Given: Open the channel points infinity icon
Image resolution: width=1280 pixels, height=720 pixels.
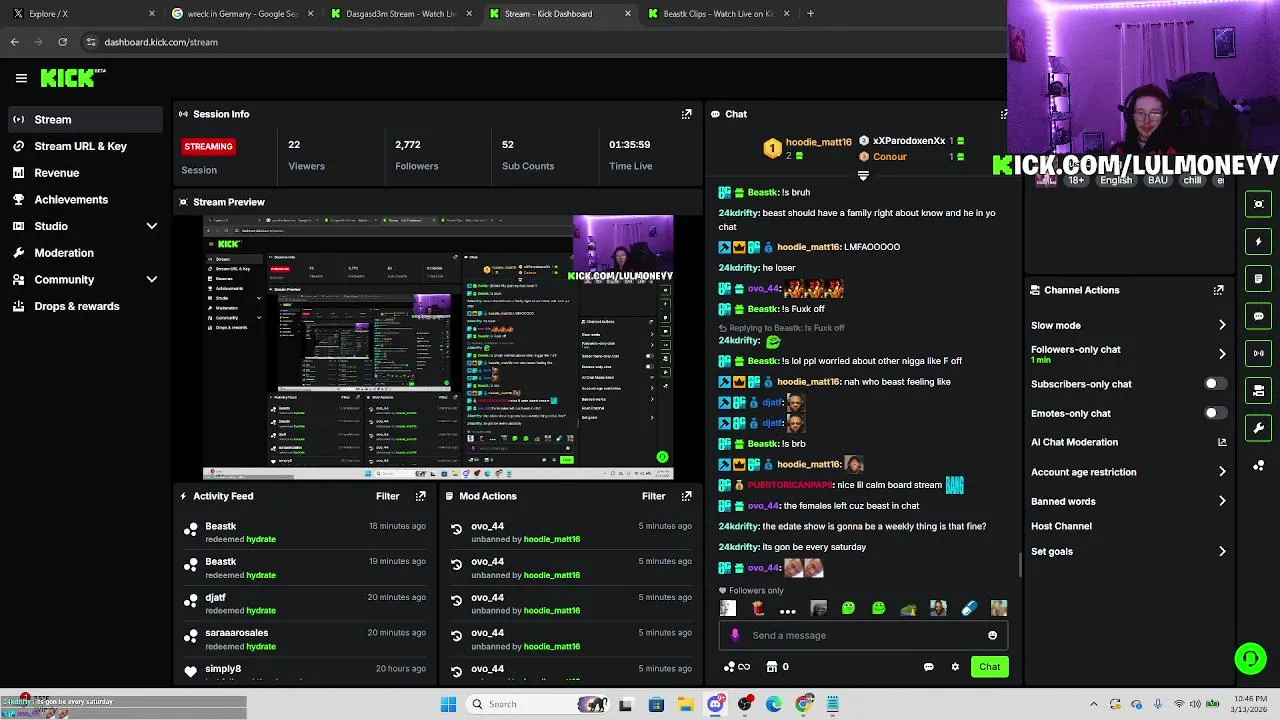Looking at the screenshot, I should [737, 667].
